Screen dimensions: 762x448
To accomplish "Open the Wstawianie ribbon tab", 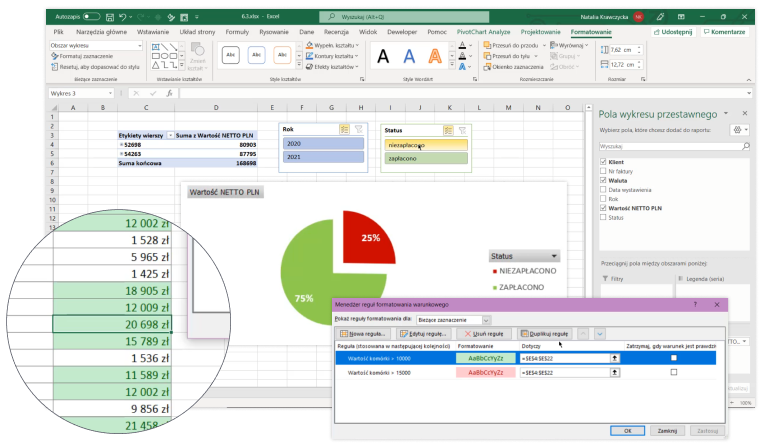I will 153,32.
